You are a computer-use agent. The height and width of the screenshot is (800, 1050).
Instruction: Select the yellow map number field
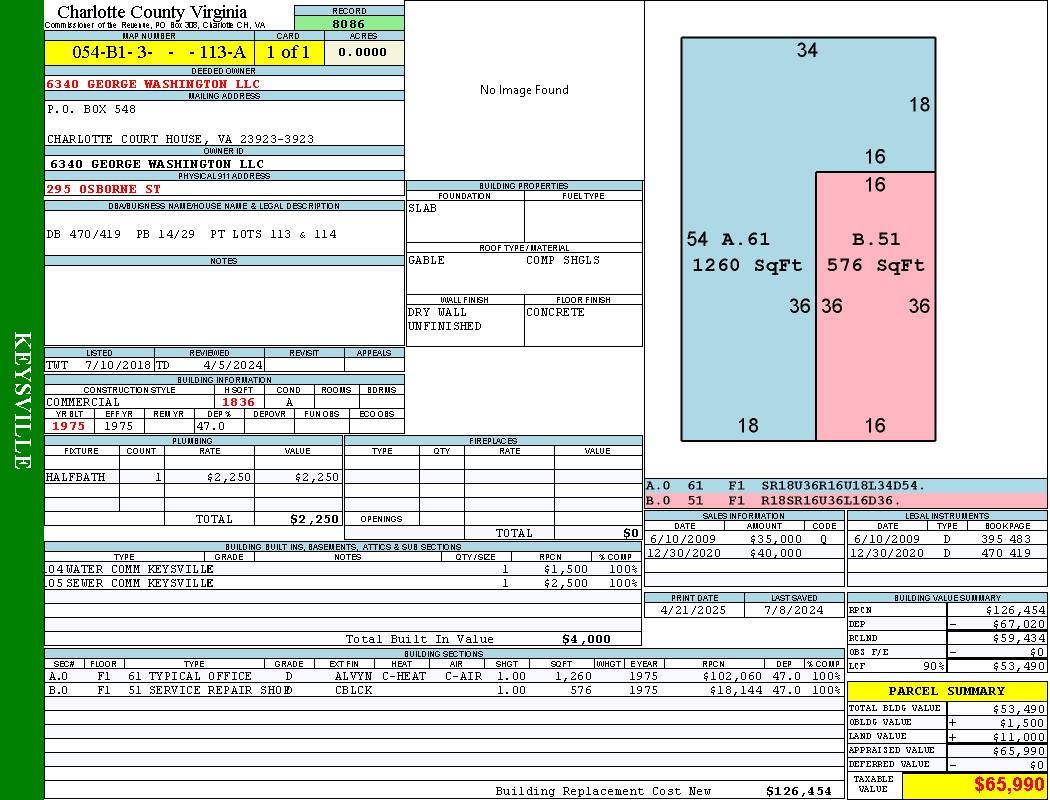pos(150,53)
